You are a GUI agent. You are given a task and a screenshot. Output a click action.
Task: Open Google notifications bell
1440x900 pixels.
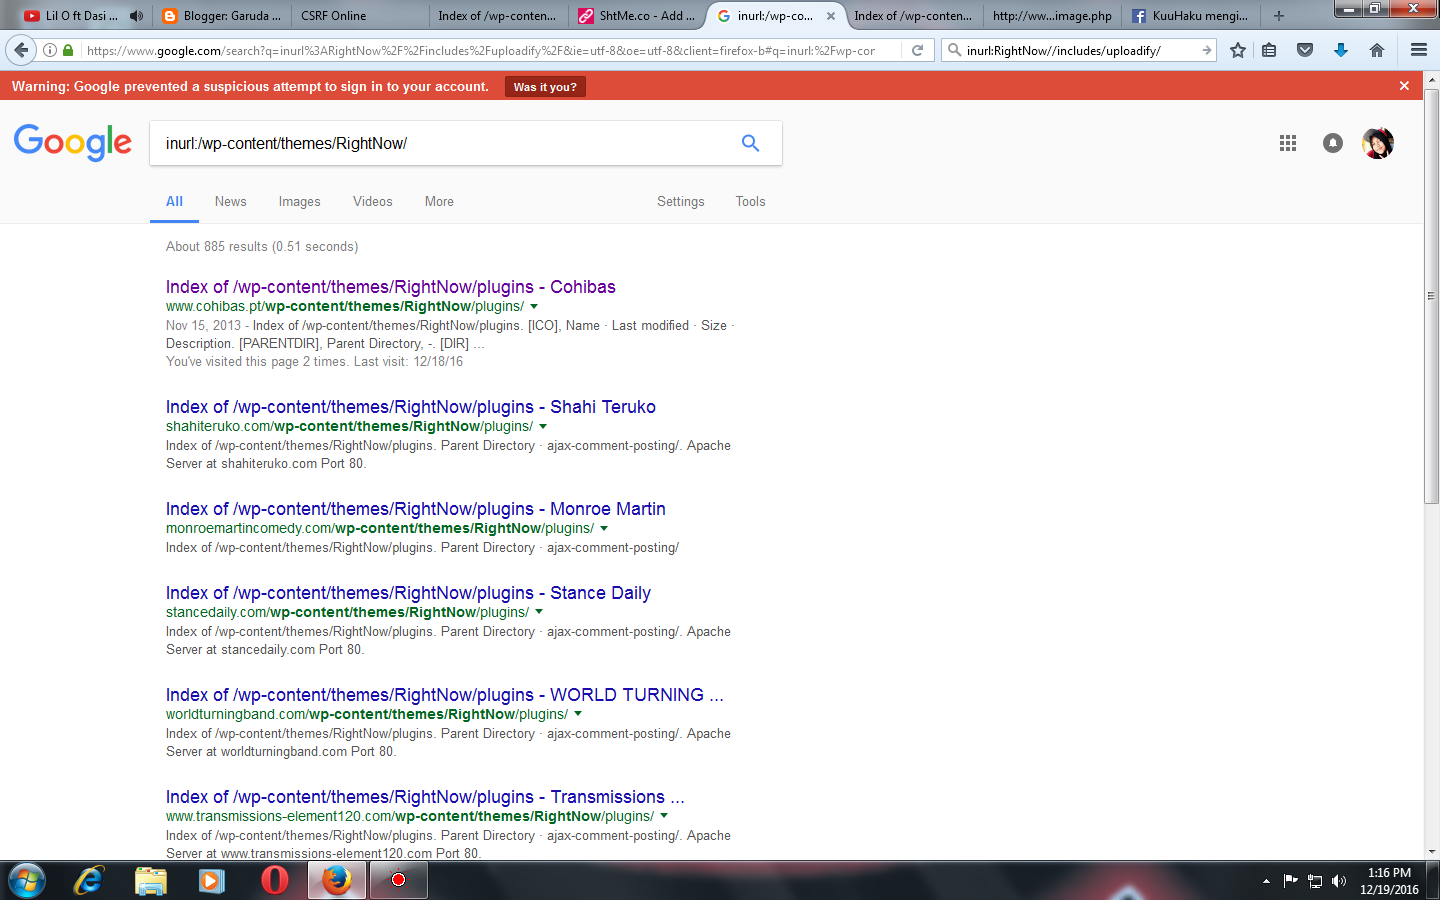click(x=1333, y=143)
